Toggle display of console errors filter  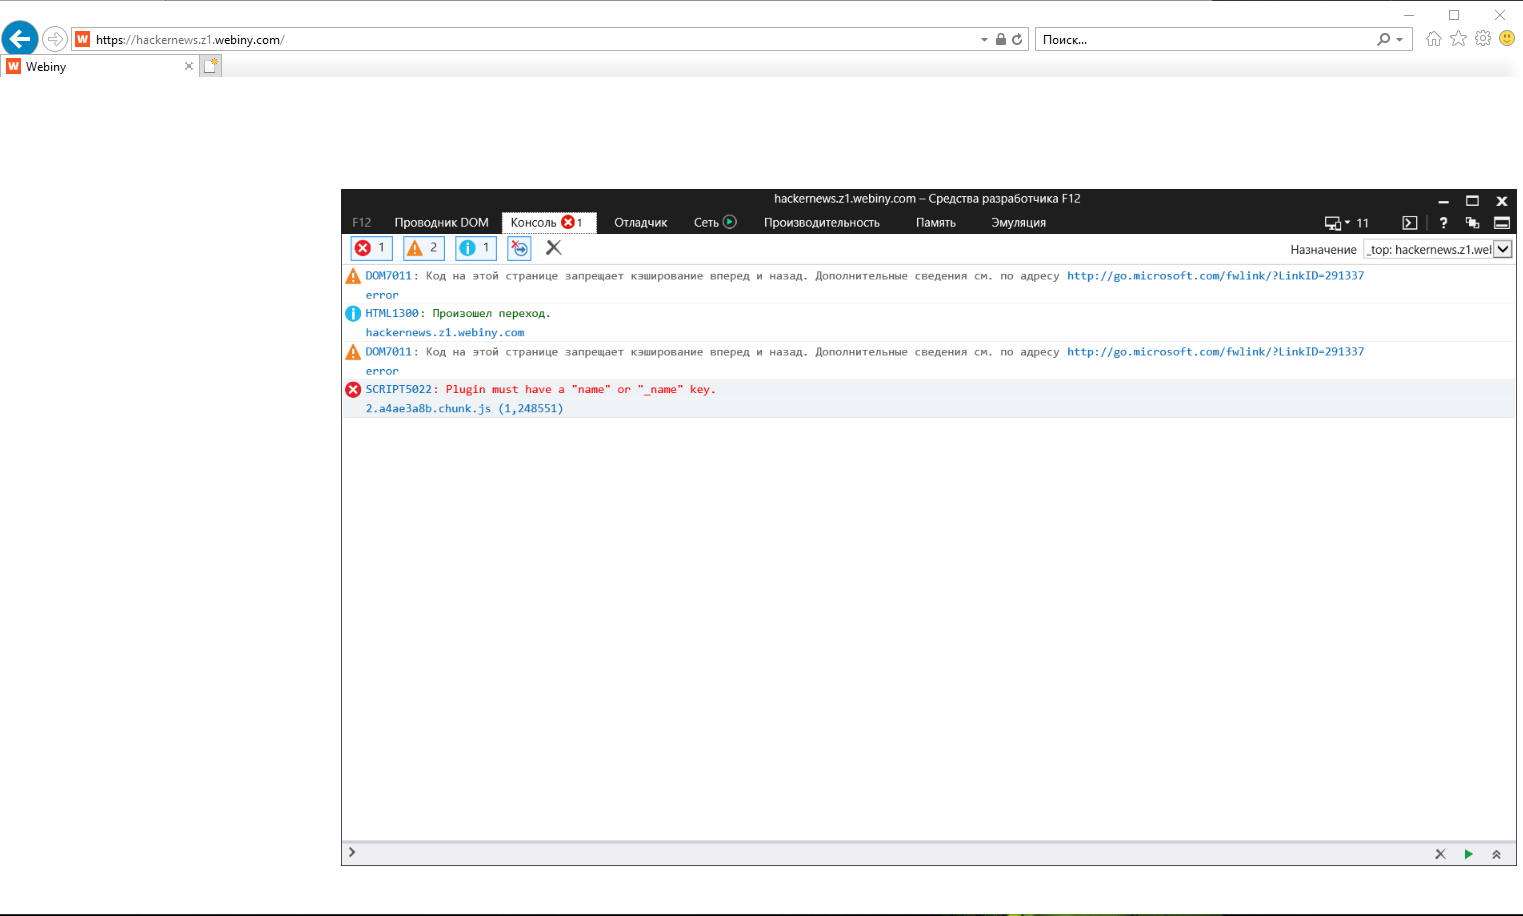point(370,248)
